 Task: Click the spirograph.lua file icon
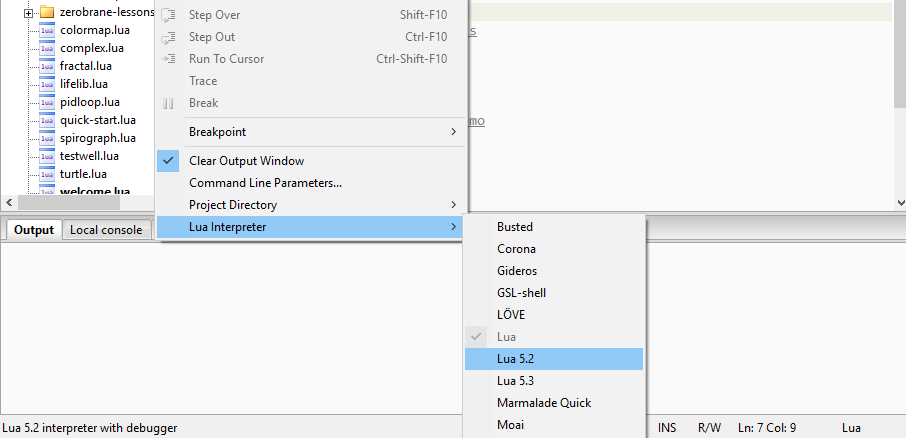47,138
